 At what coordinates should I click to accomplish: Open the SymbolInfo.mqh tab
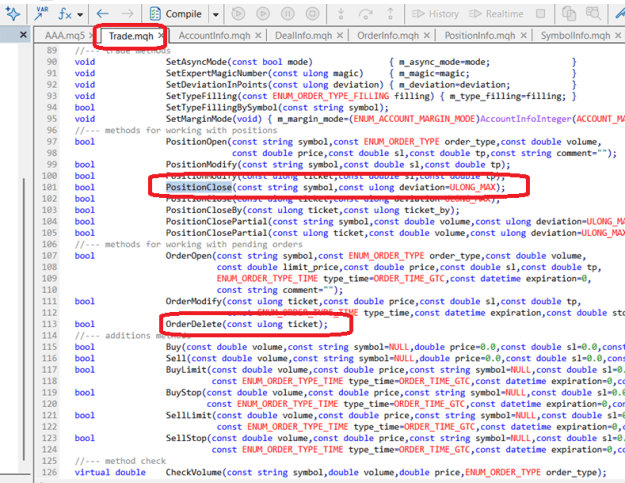coord(575,36)
